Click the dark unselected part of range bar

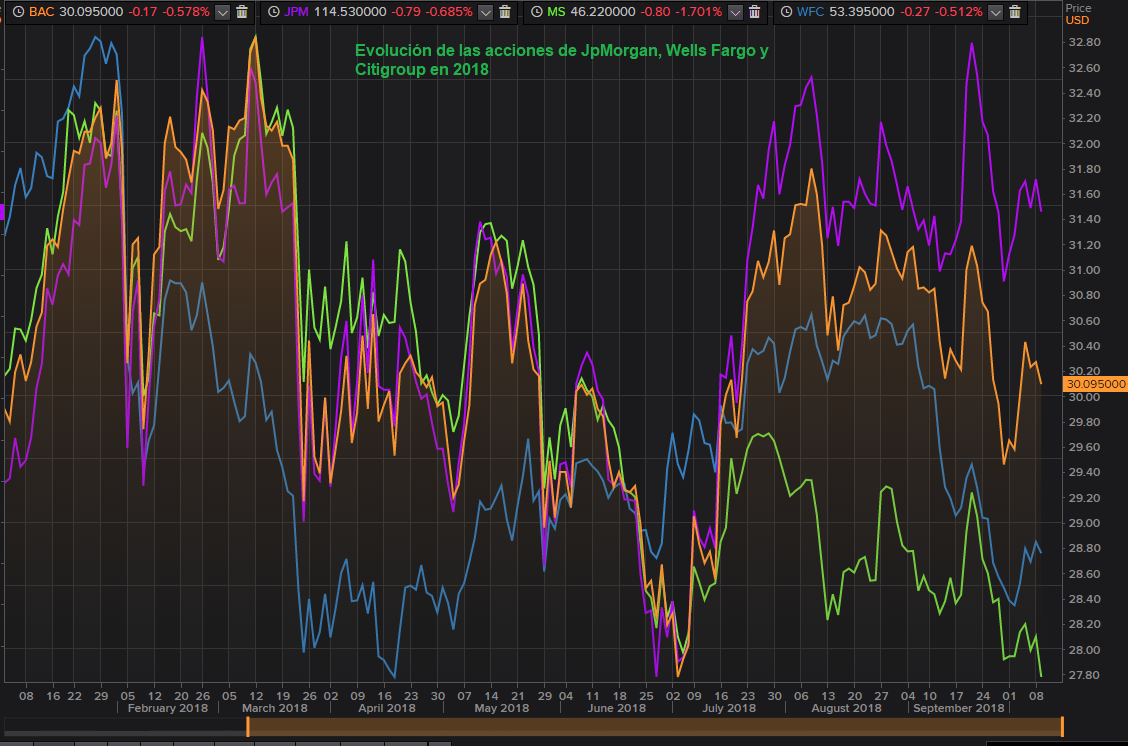click(124, 727)
